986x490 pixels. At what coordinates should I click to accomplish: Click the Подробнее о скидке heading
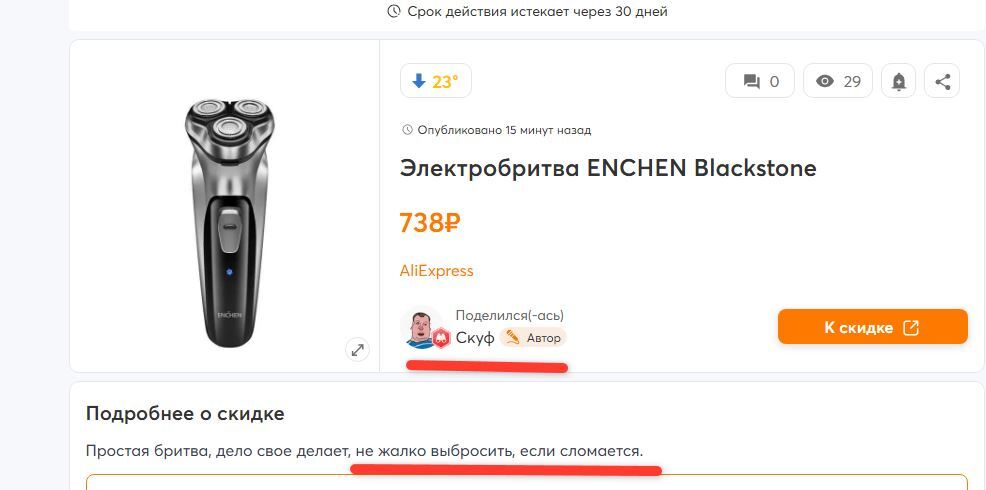[x=185, y=414]
